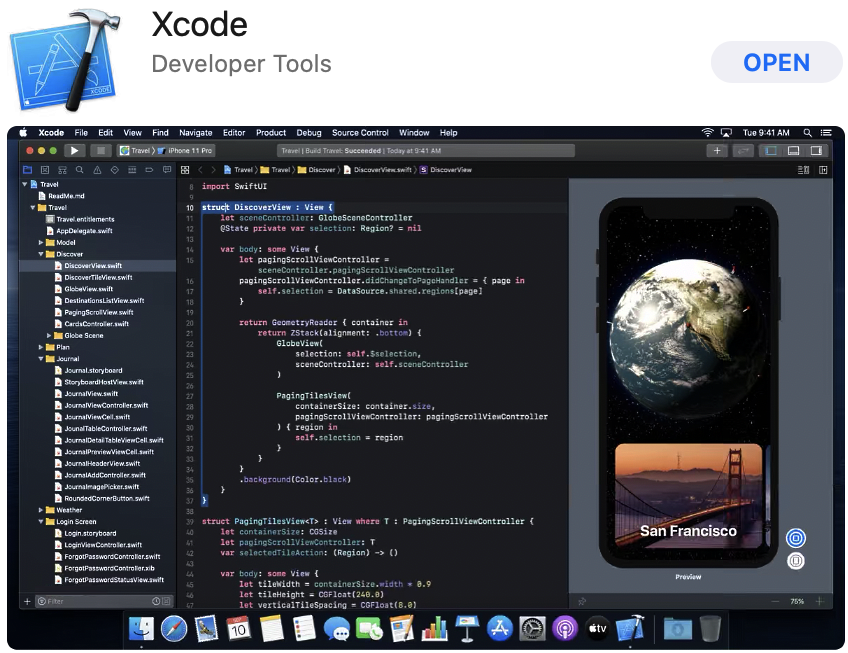The image size is (848, 653).
Task: Run the Travel scheme with Play
Action: (75, 151)
